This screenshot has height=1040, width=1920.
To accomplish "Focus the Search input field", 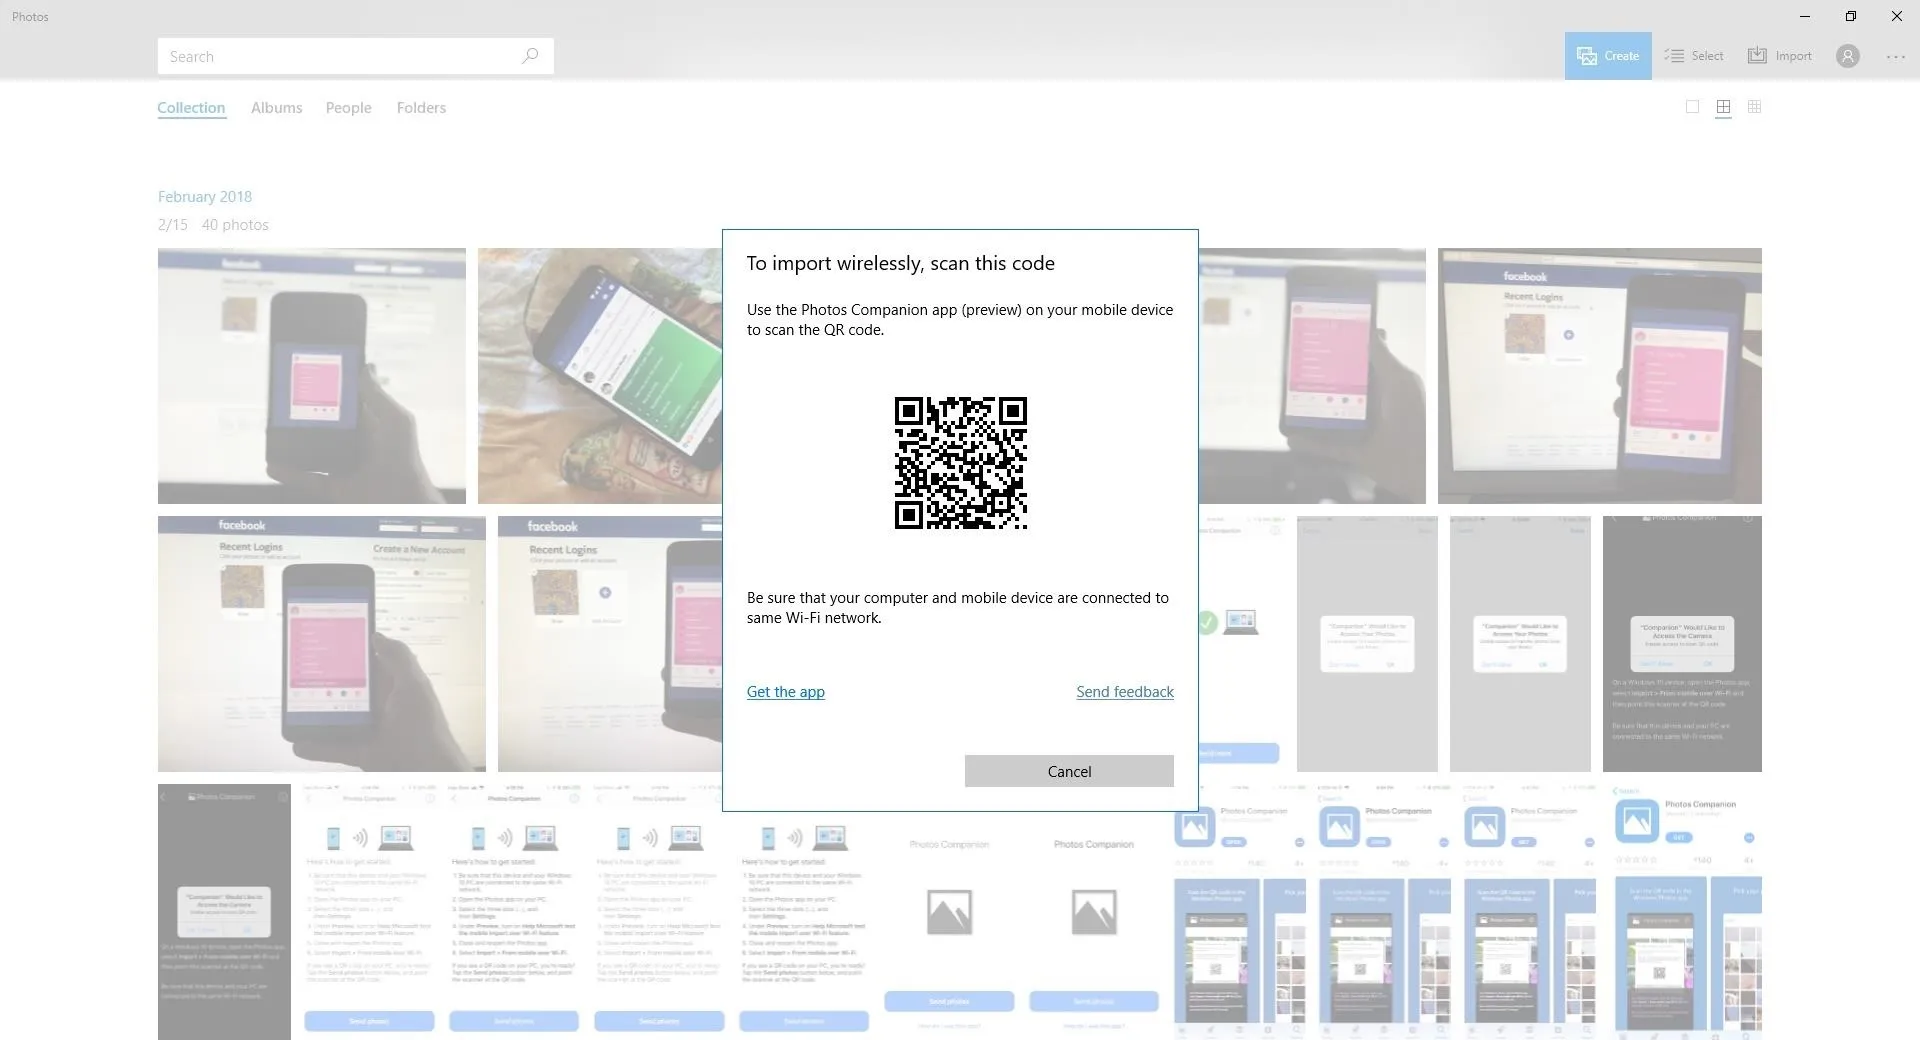I will tap(355, 56).
